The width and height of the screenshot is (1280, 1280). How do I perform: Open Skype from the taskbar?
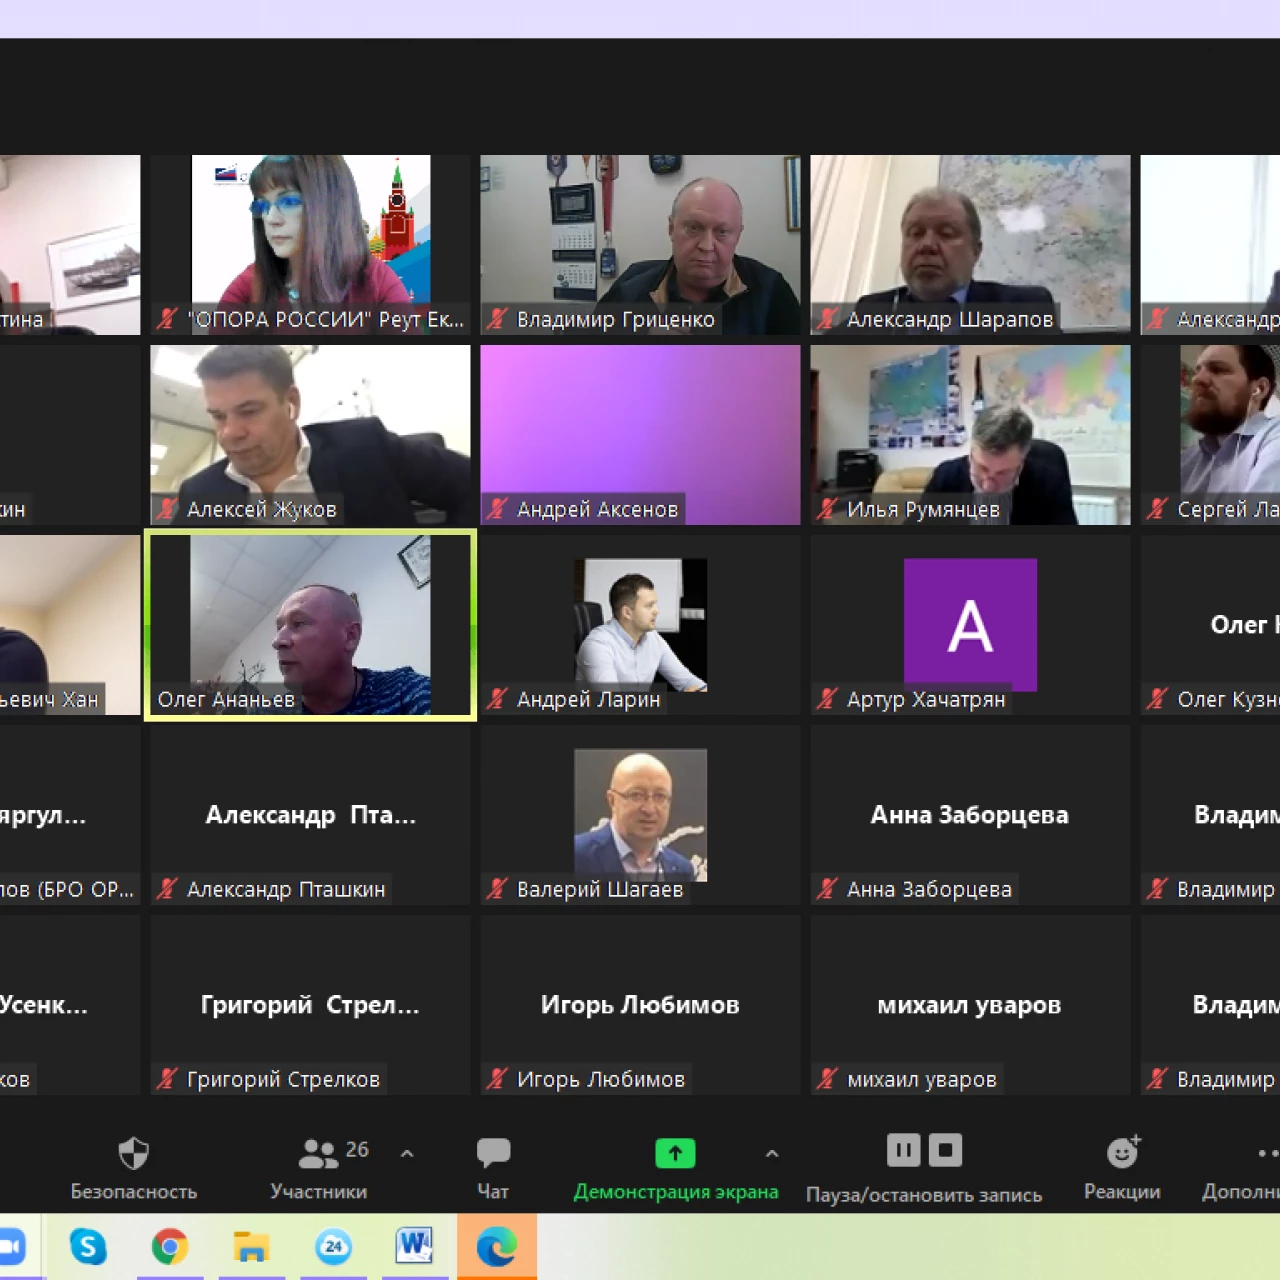[x=88, y=1246]
